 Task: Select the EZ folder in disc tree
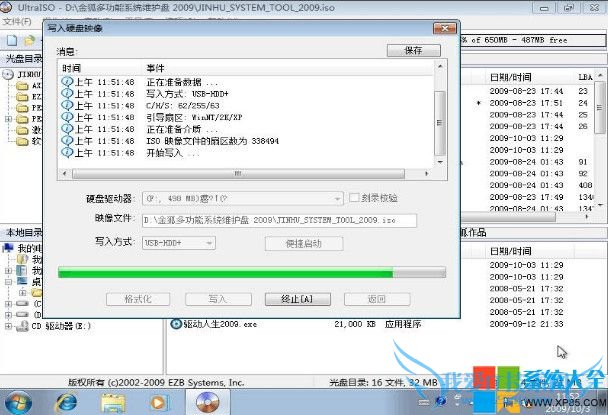22,96
